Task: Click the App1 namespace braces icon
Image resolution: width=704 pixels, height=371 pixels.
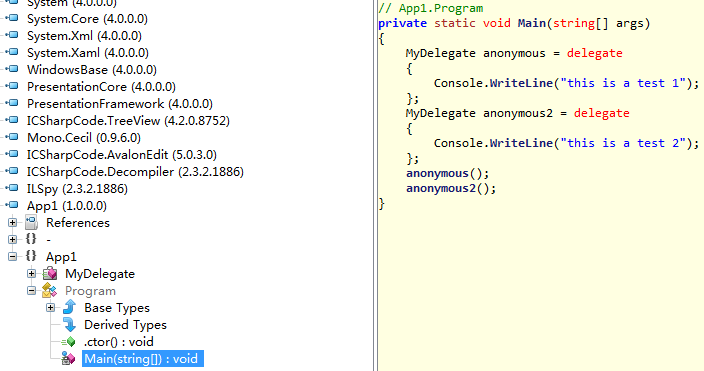Action: 31,256
